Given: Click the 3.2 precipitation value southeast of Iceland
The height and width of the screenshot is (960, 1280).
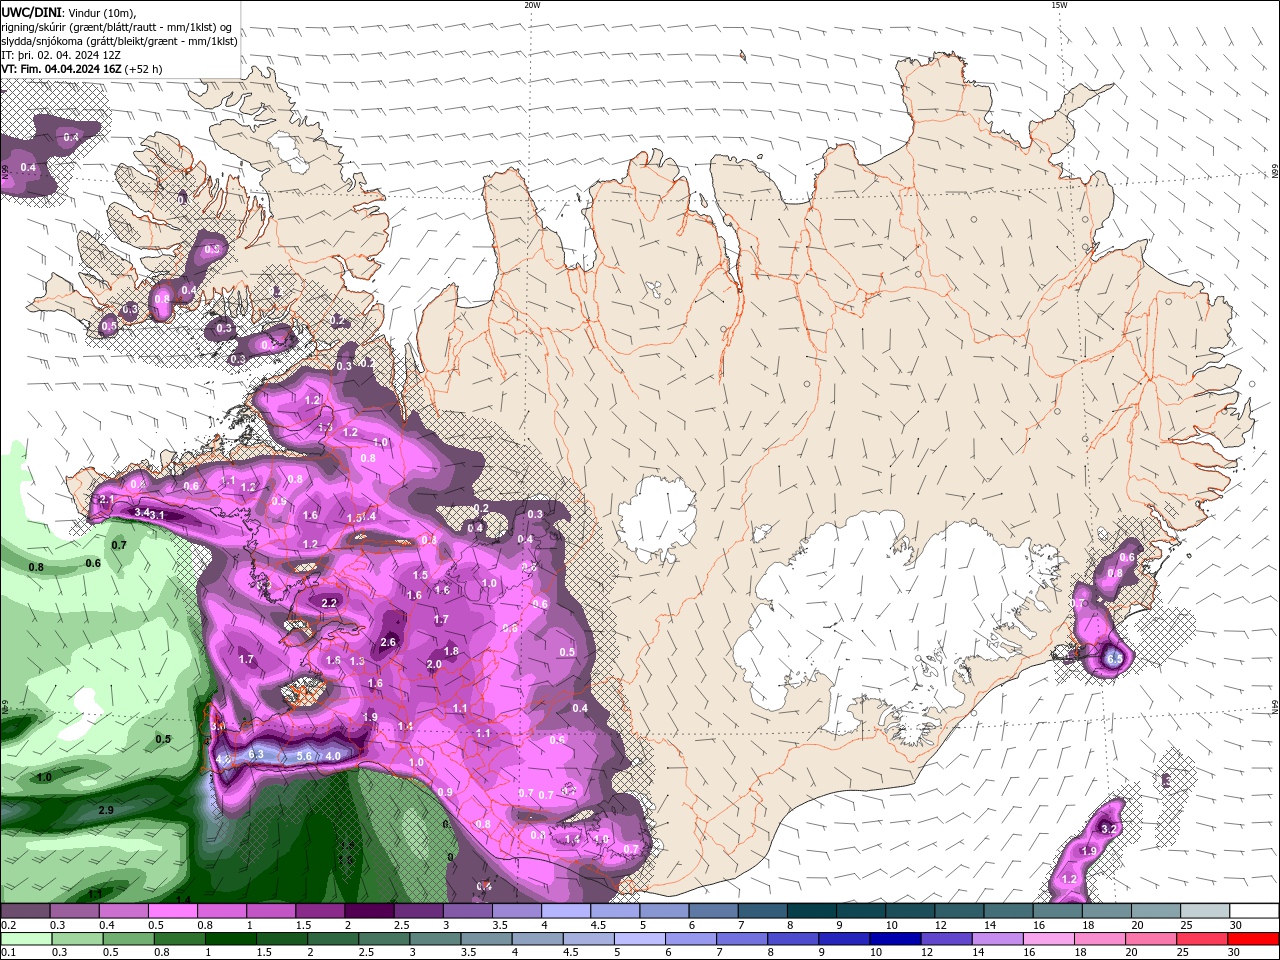Looking at the screenshot, I should (1108, 829).
